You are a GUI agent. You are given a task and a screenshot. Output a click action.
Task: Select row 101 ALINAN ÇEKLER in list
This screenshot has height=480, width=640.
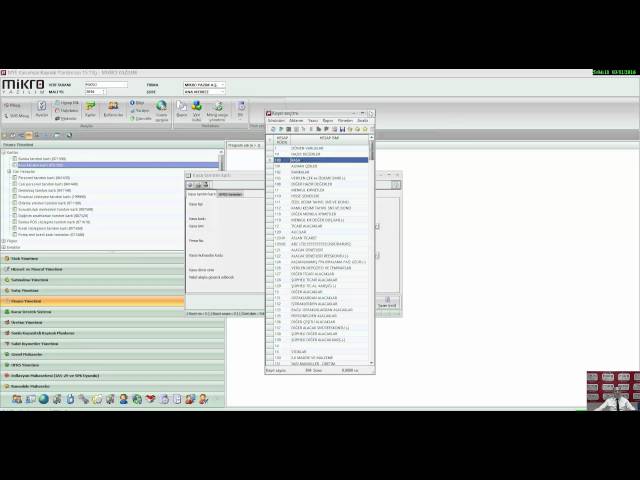click(x=321, y=166)
